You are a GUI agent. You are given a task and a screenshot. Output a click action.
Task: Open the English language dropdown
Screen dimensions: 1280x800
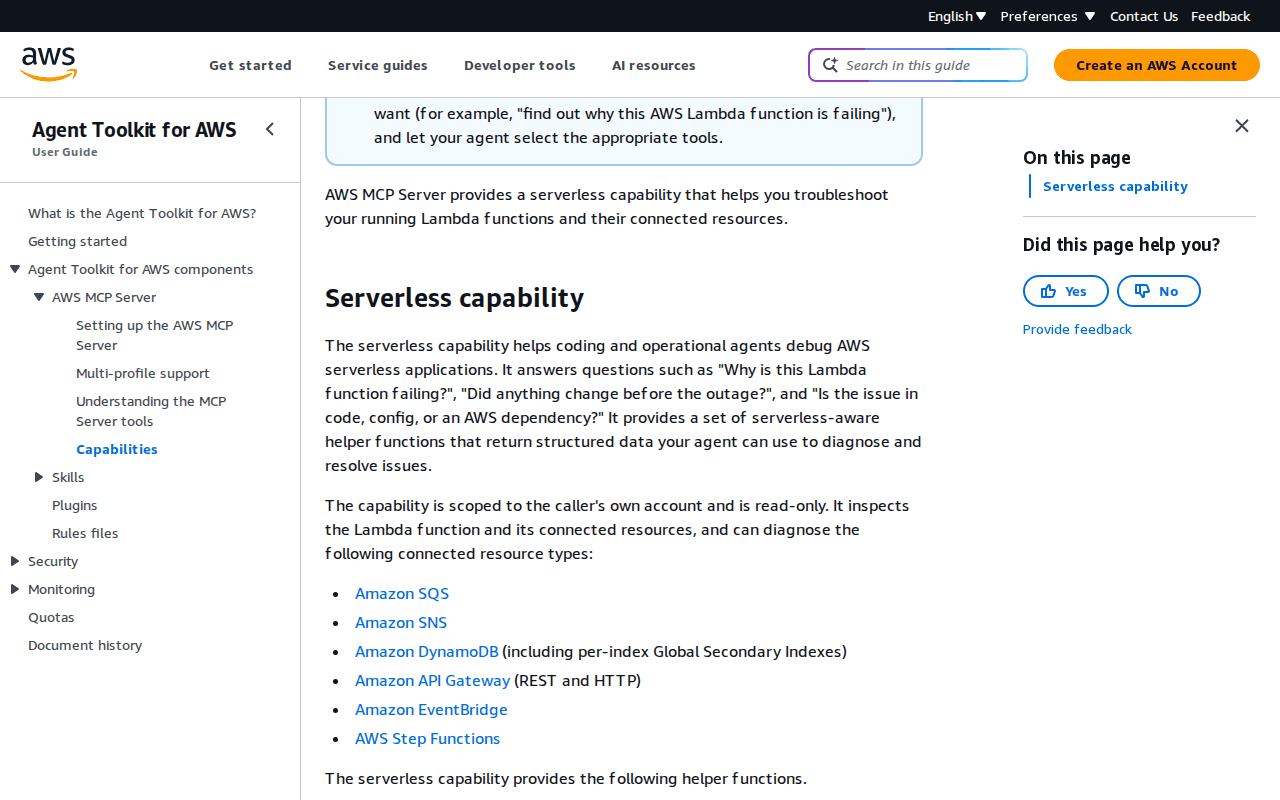coord(957,16)
